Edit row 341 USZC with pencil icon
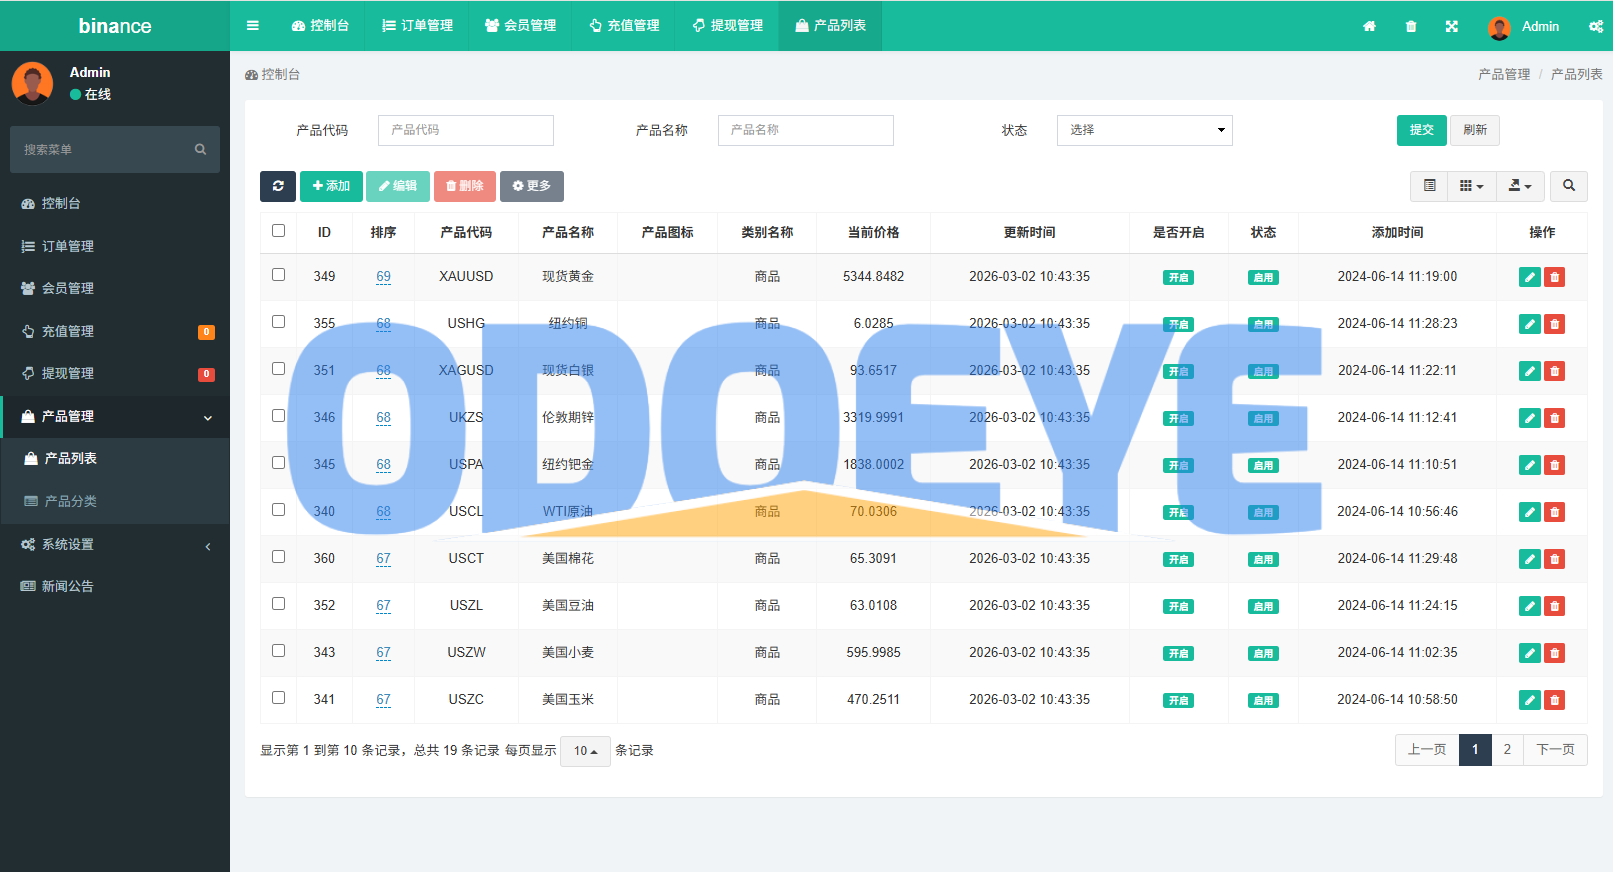This screenshot has width=1613, height=872. coord(1530,700)
